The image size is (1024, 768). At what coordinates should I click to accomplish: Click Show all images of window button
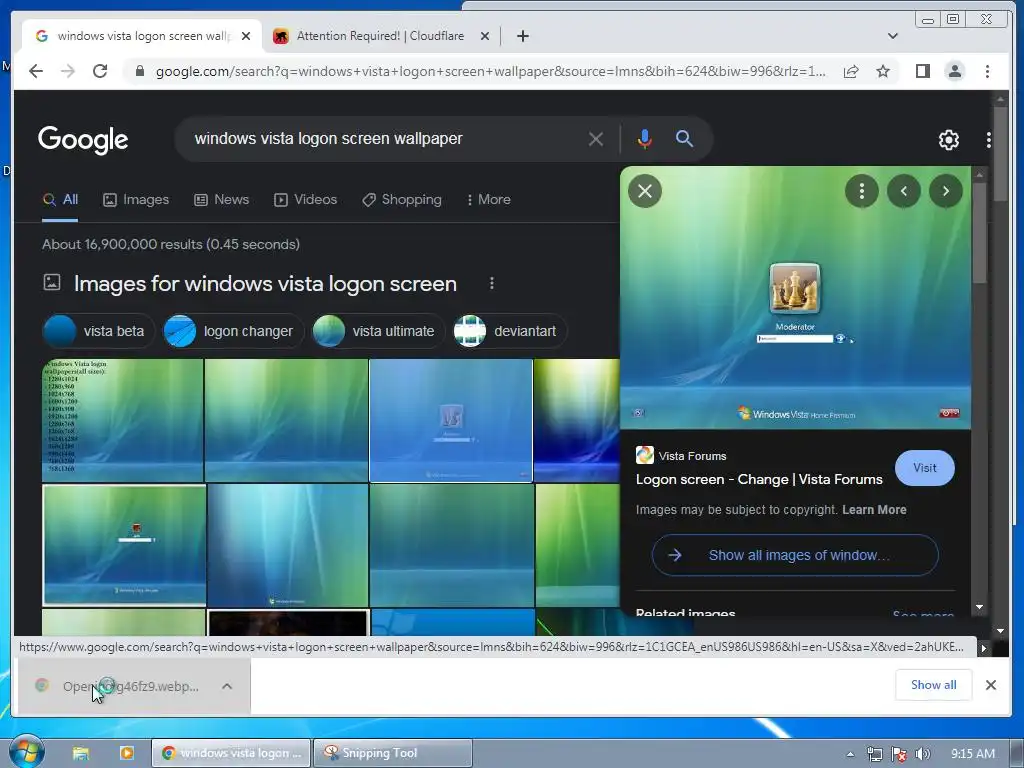[795, 555]
